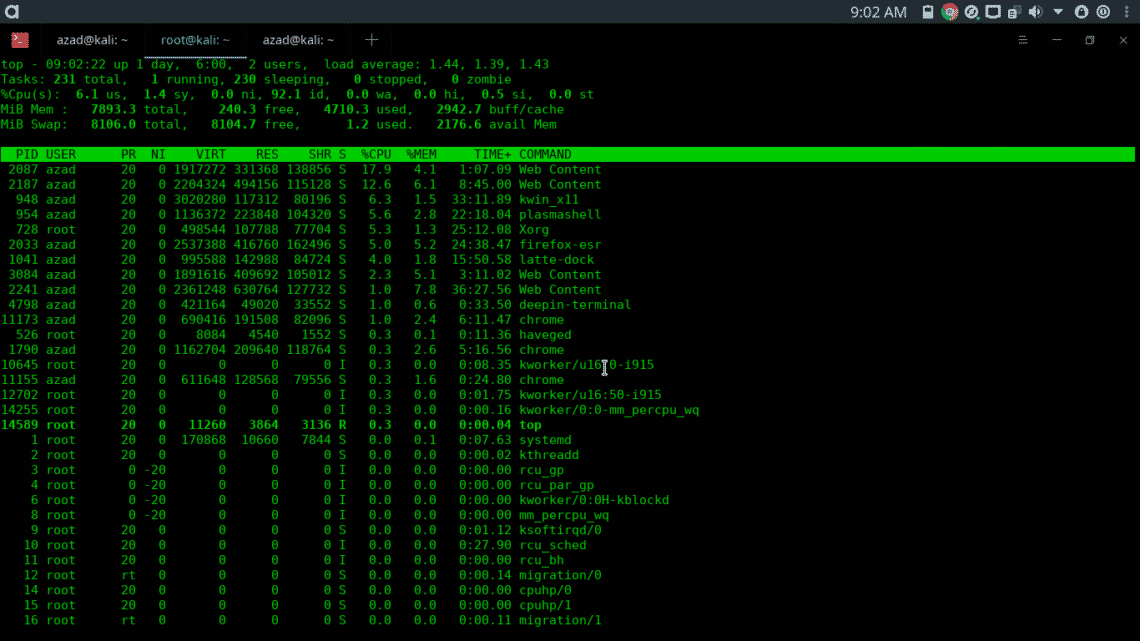Click the display configuration tray icon
The image size is (1140, 641).
pyautogui.click(x=993, y=12)
